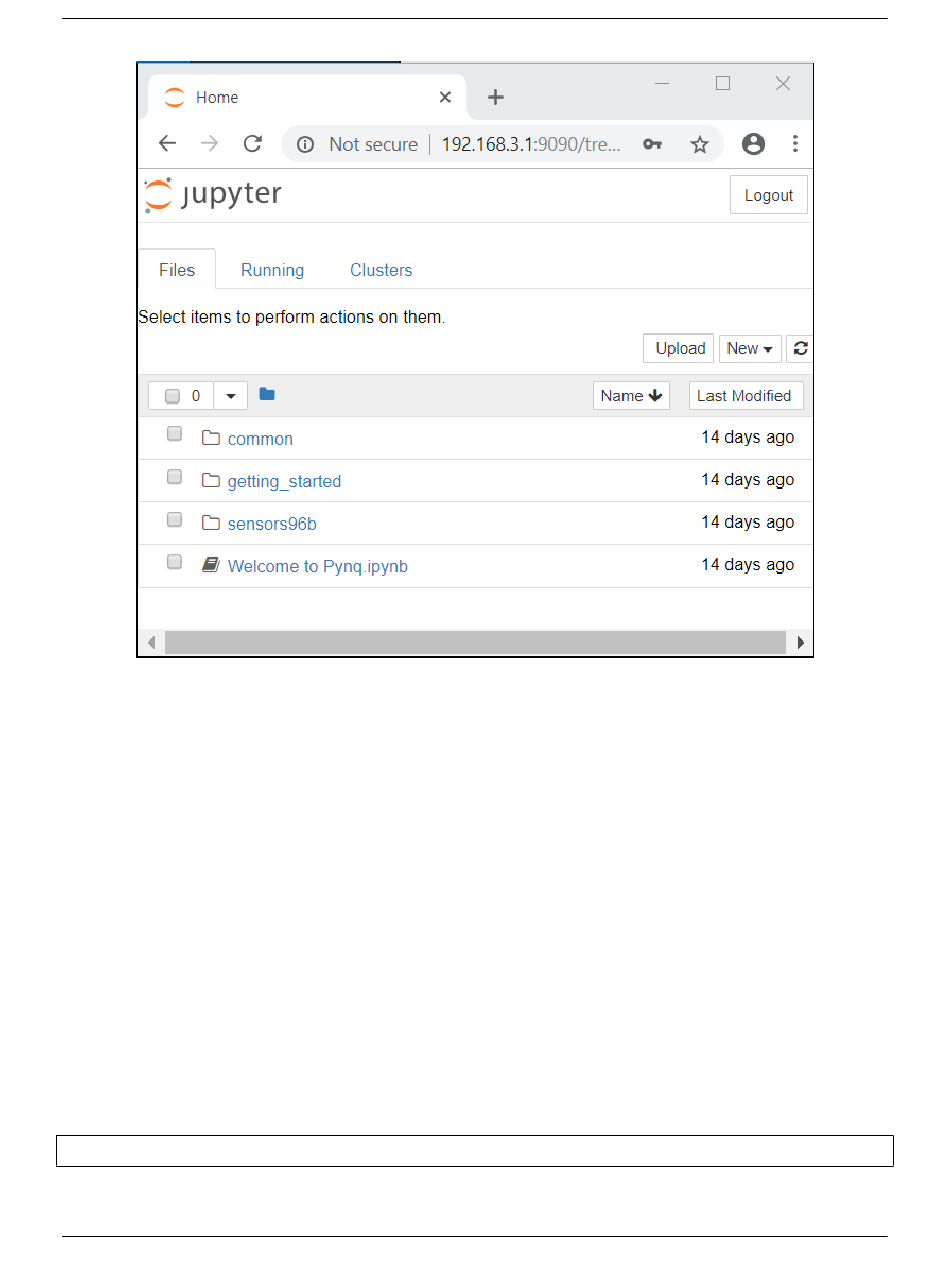Sort files by Name
Viewport: 950px width, 1267px height.
[x=632, y=396]
